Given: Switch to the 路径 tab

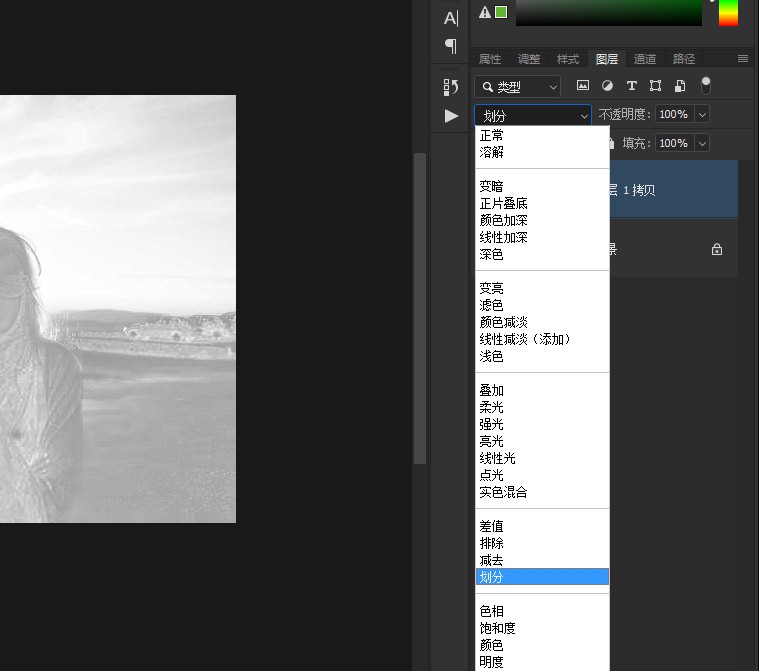Looking at the screenshot, I should [684, 59].
